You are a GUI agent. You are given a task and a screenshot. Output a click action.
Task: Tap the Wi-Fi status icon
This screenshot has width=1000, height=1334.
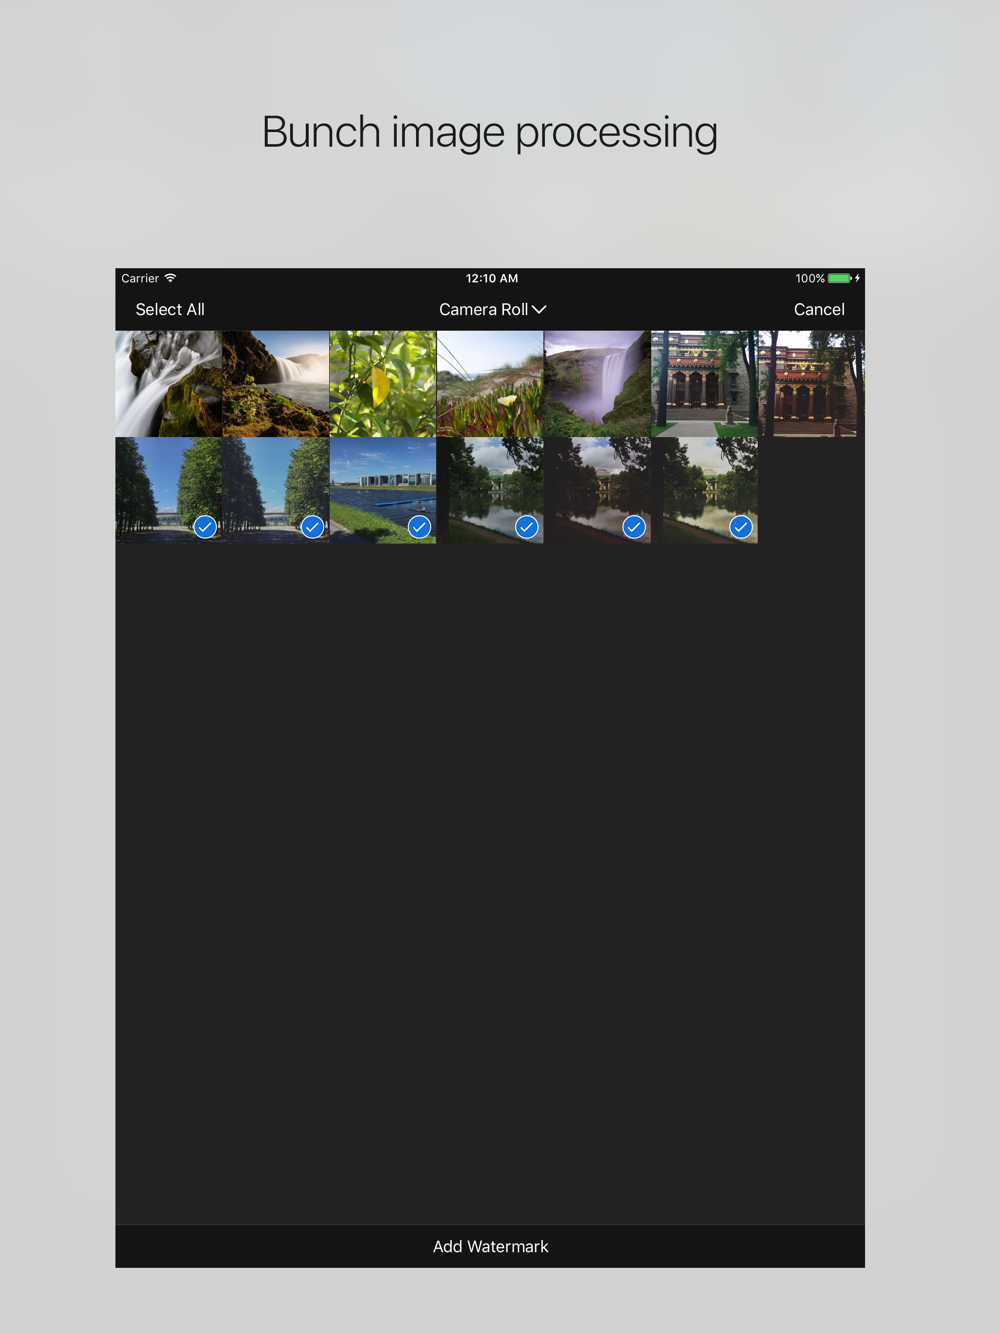pyautogui.click(x=170, y=278)
